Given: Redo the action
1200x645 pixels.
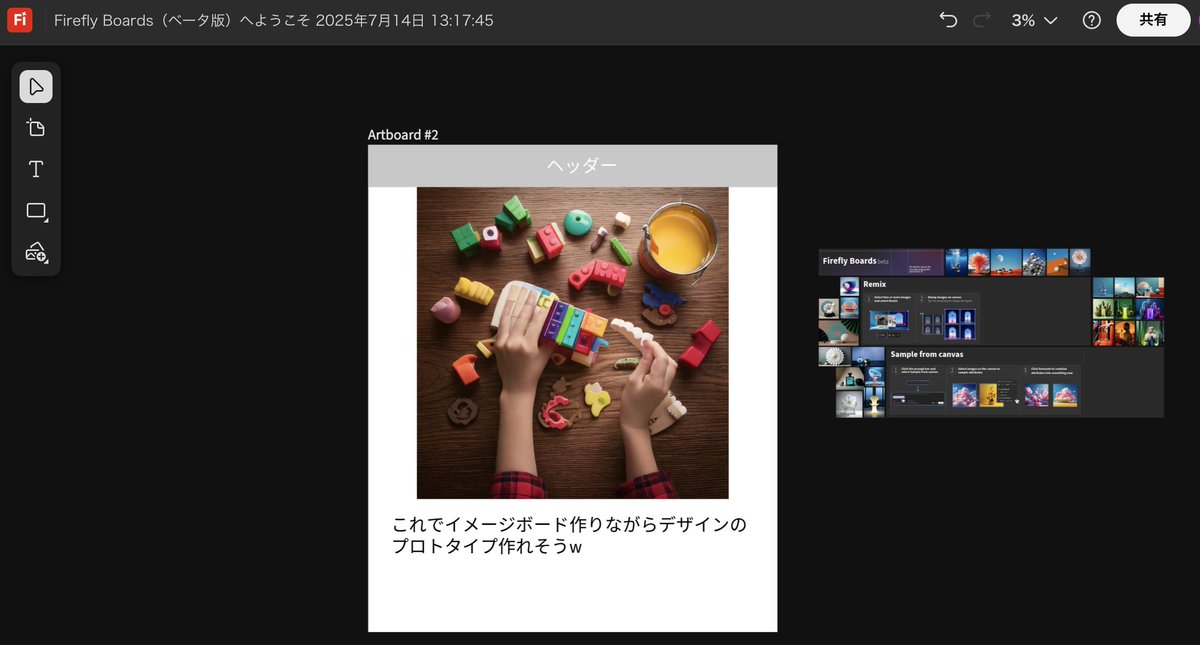Looking at the screenshot, I should tap(981, 20).
